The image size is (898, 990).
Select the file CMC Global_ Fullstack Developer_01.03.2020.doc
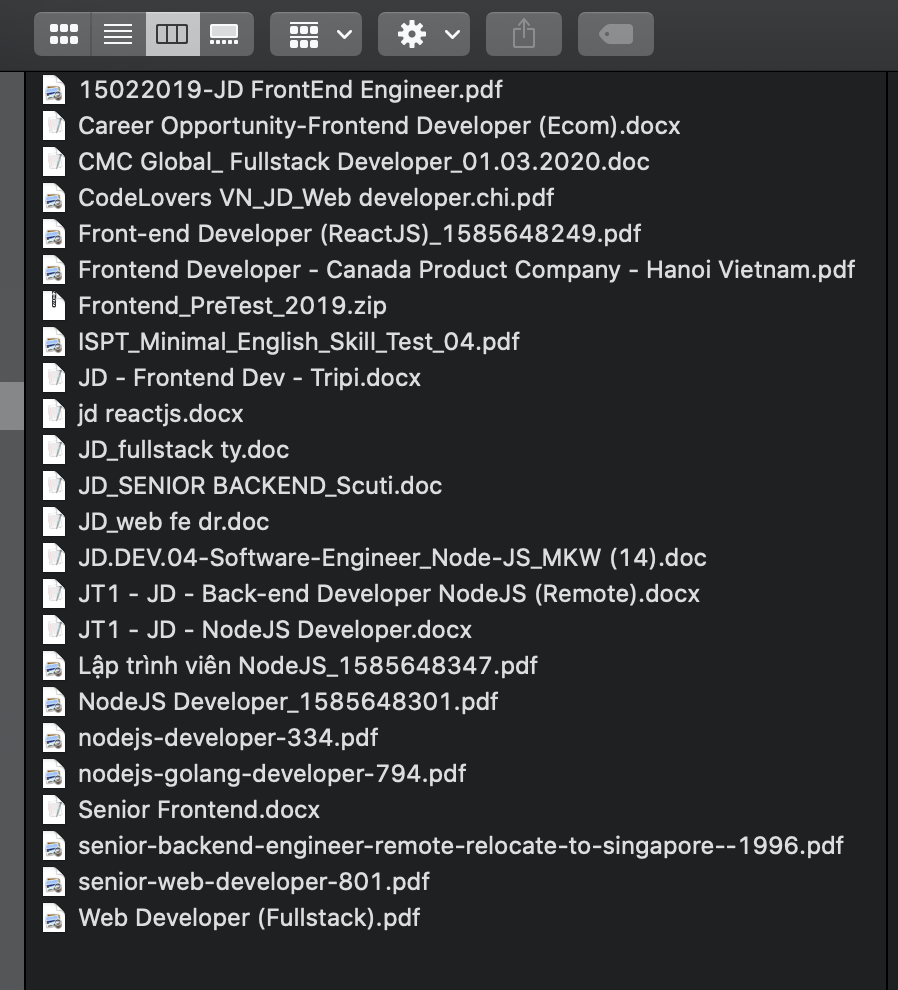[x=363, y=162]
